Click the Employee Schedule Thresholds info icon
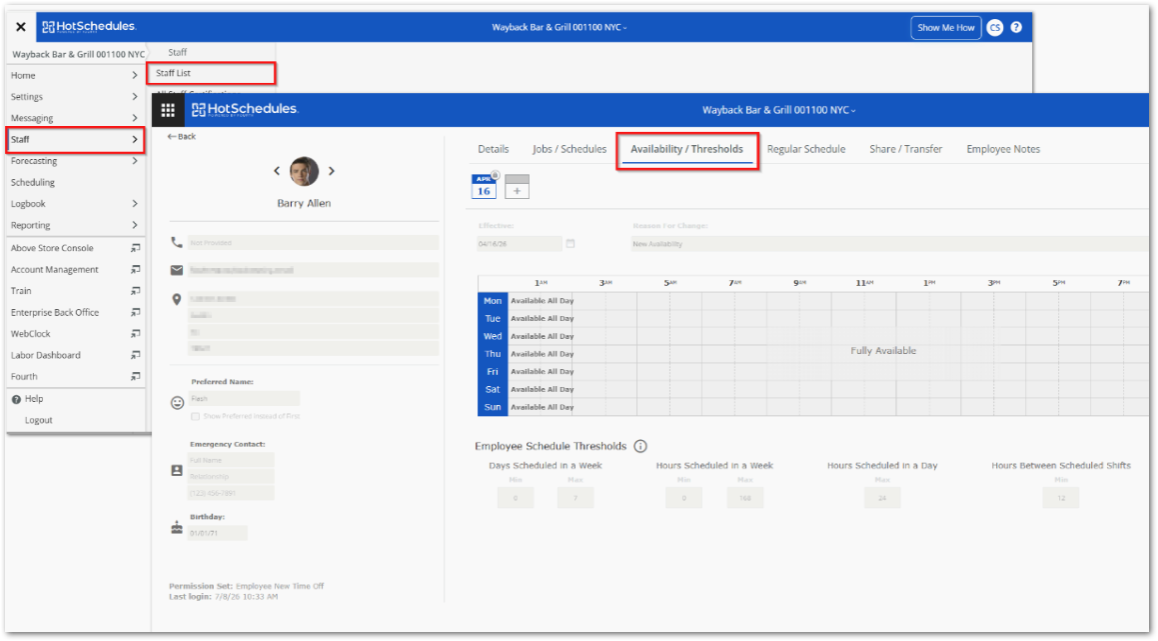This screenshot has width=1158, height=641. click(640, 446)
